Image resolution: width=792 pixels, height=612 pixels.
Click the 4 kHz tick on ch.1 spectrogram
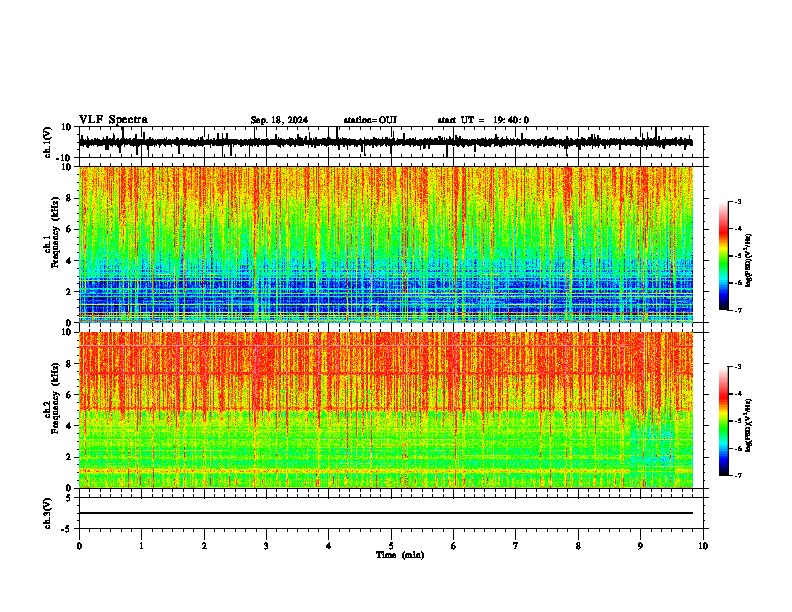point(69,261)
